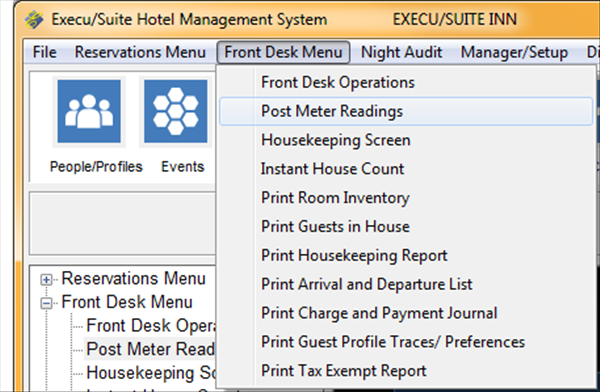Select Front Desk Menu tree item label
Screen dimensions: 600x392
[x=127, y=302]
